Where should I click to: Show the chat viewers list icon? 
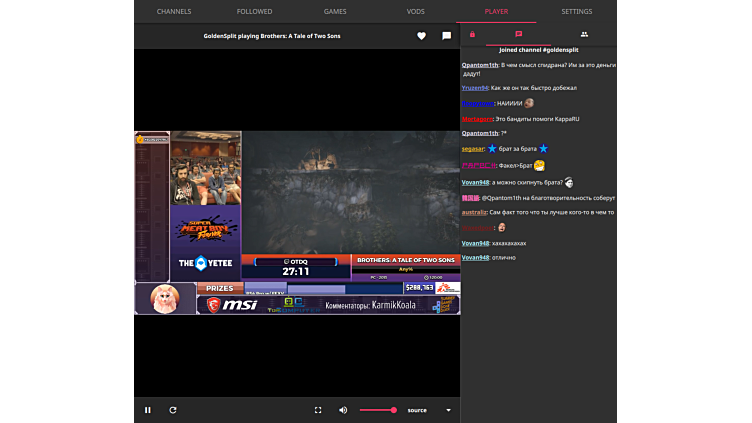pyautogui.click(x=584, y=34)
